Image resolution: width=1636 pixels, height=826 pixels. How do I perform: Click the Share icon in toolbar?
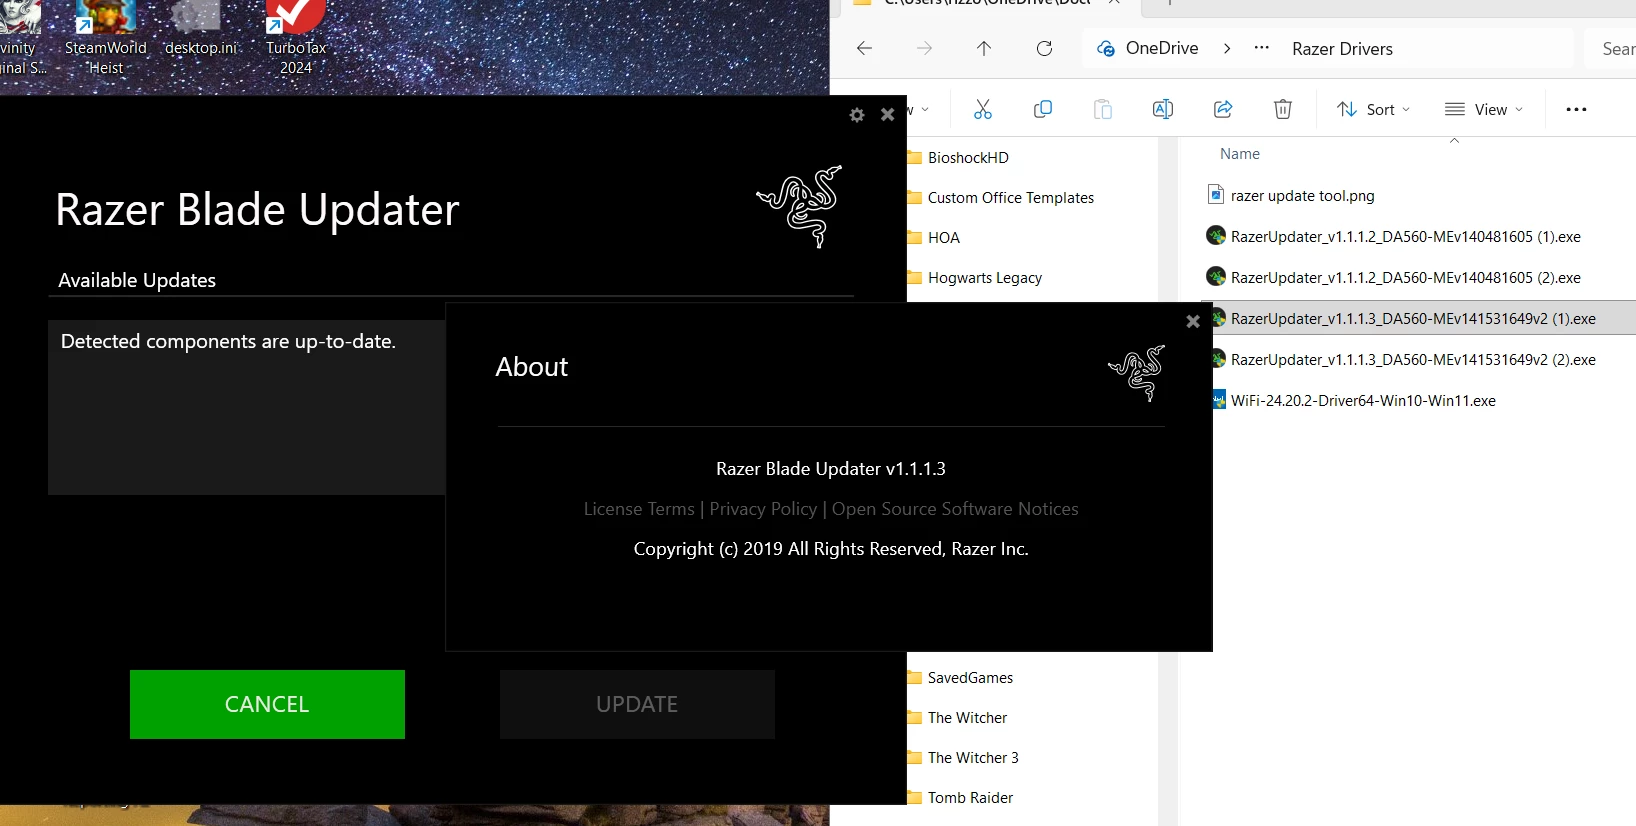[x=1223, y=109]
